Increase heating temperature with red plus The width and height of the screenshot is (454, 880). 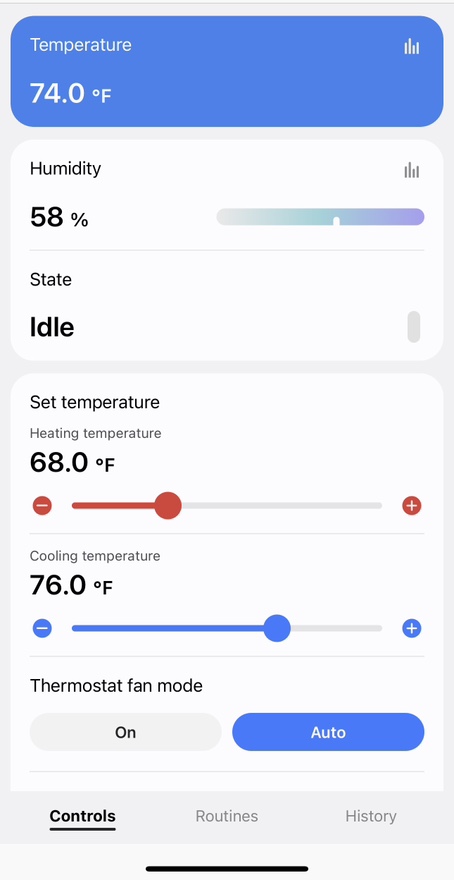(411, 506)
